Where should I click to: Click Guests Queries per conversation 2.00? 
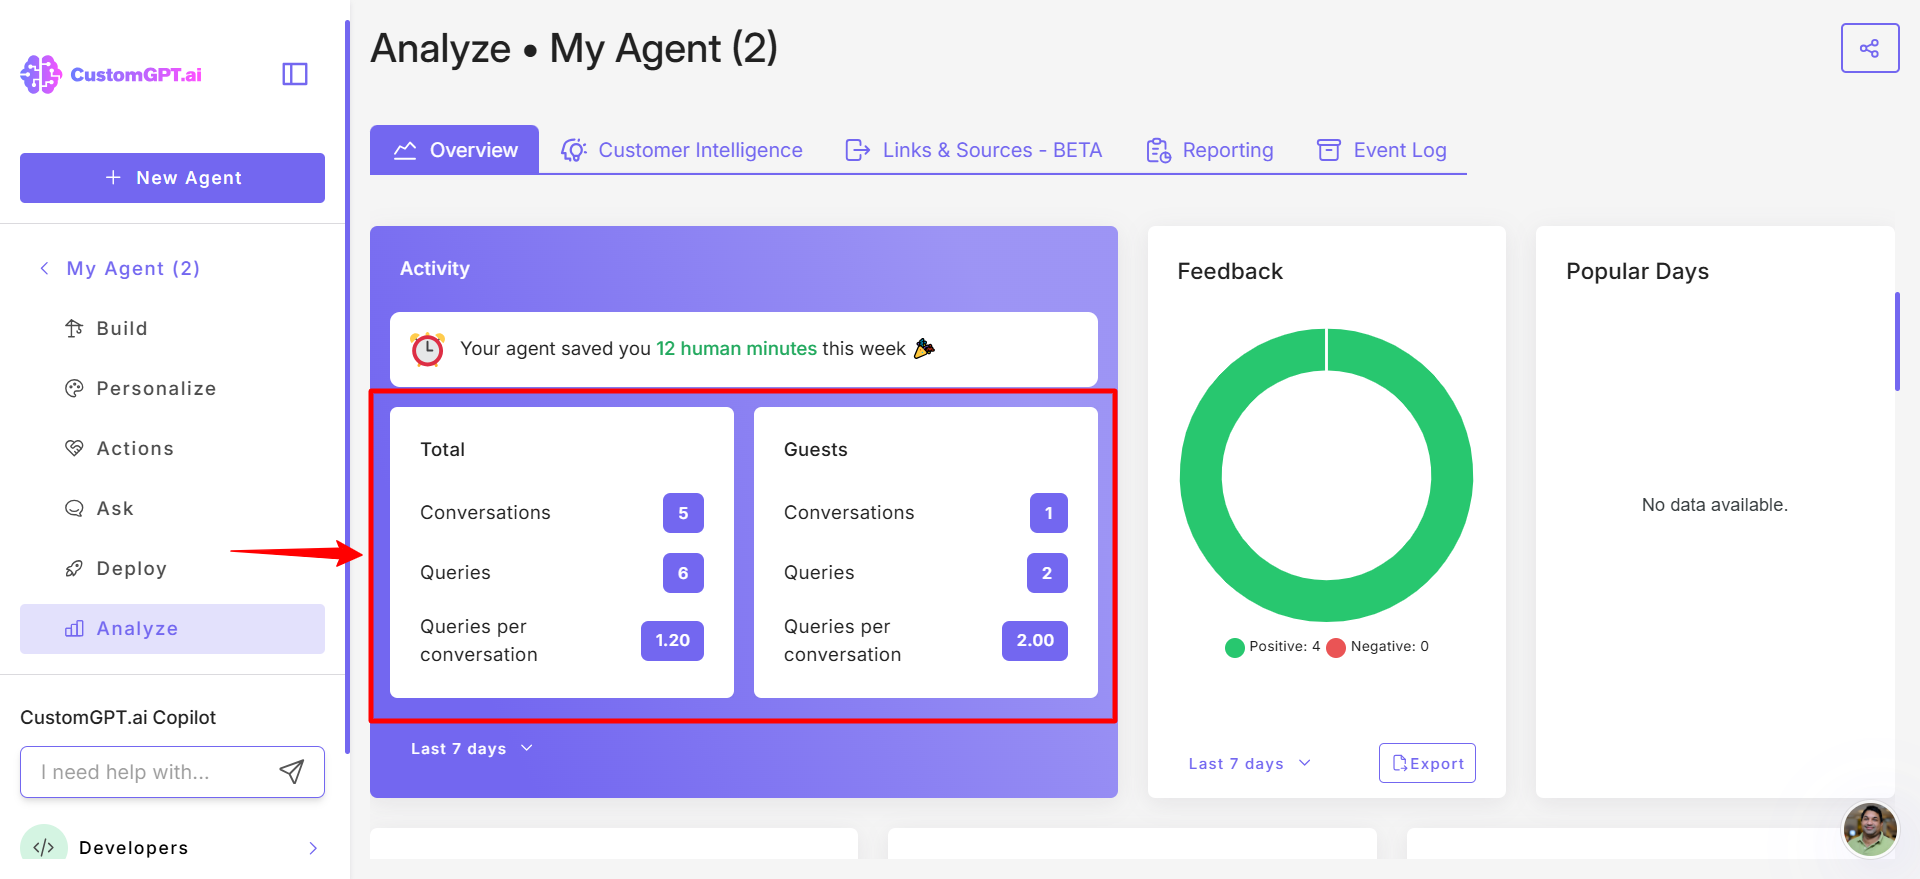(x=1035, y=640)
